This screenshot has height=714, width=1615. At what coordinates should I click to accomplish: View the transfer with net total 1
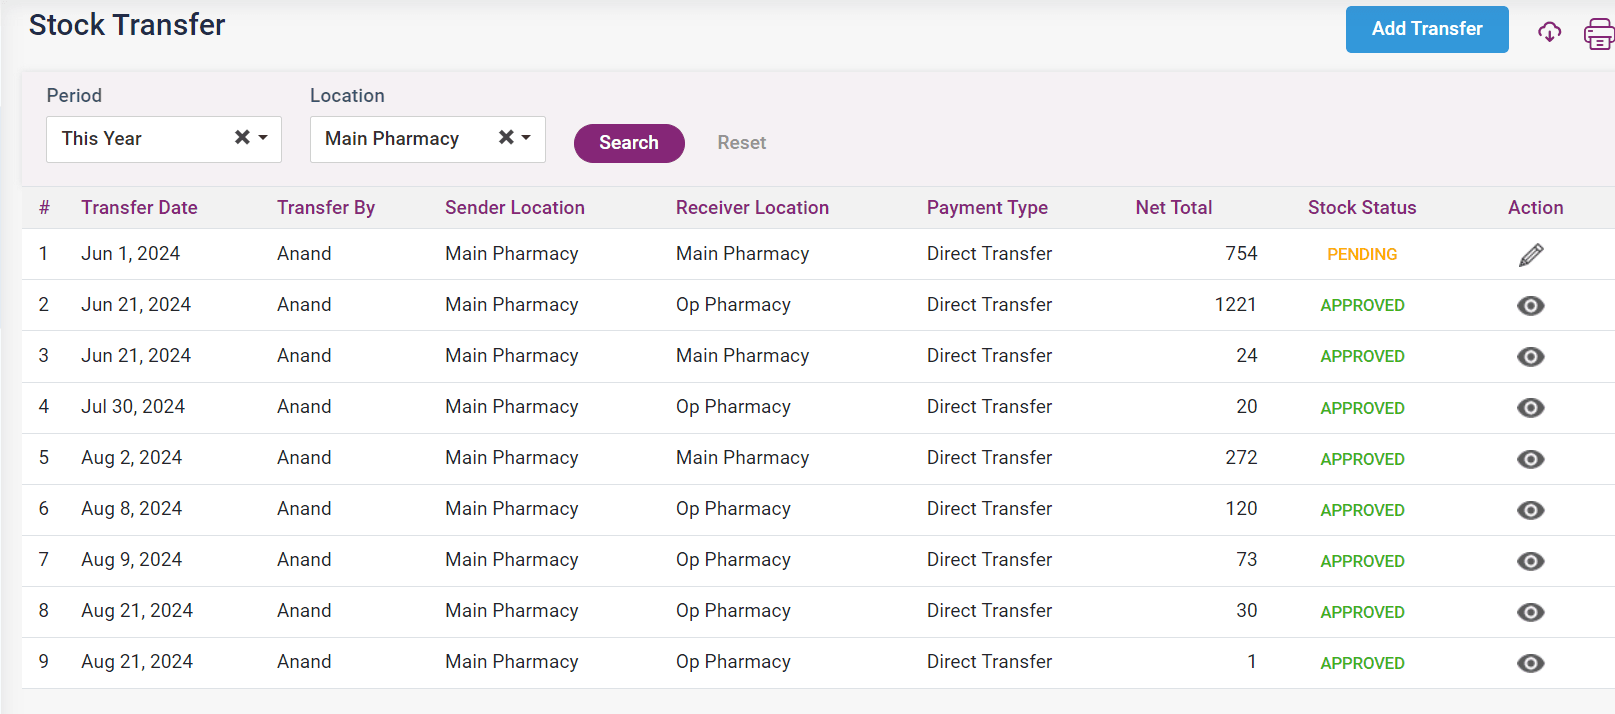click(x=1530, y=663)
